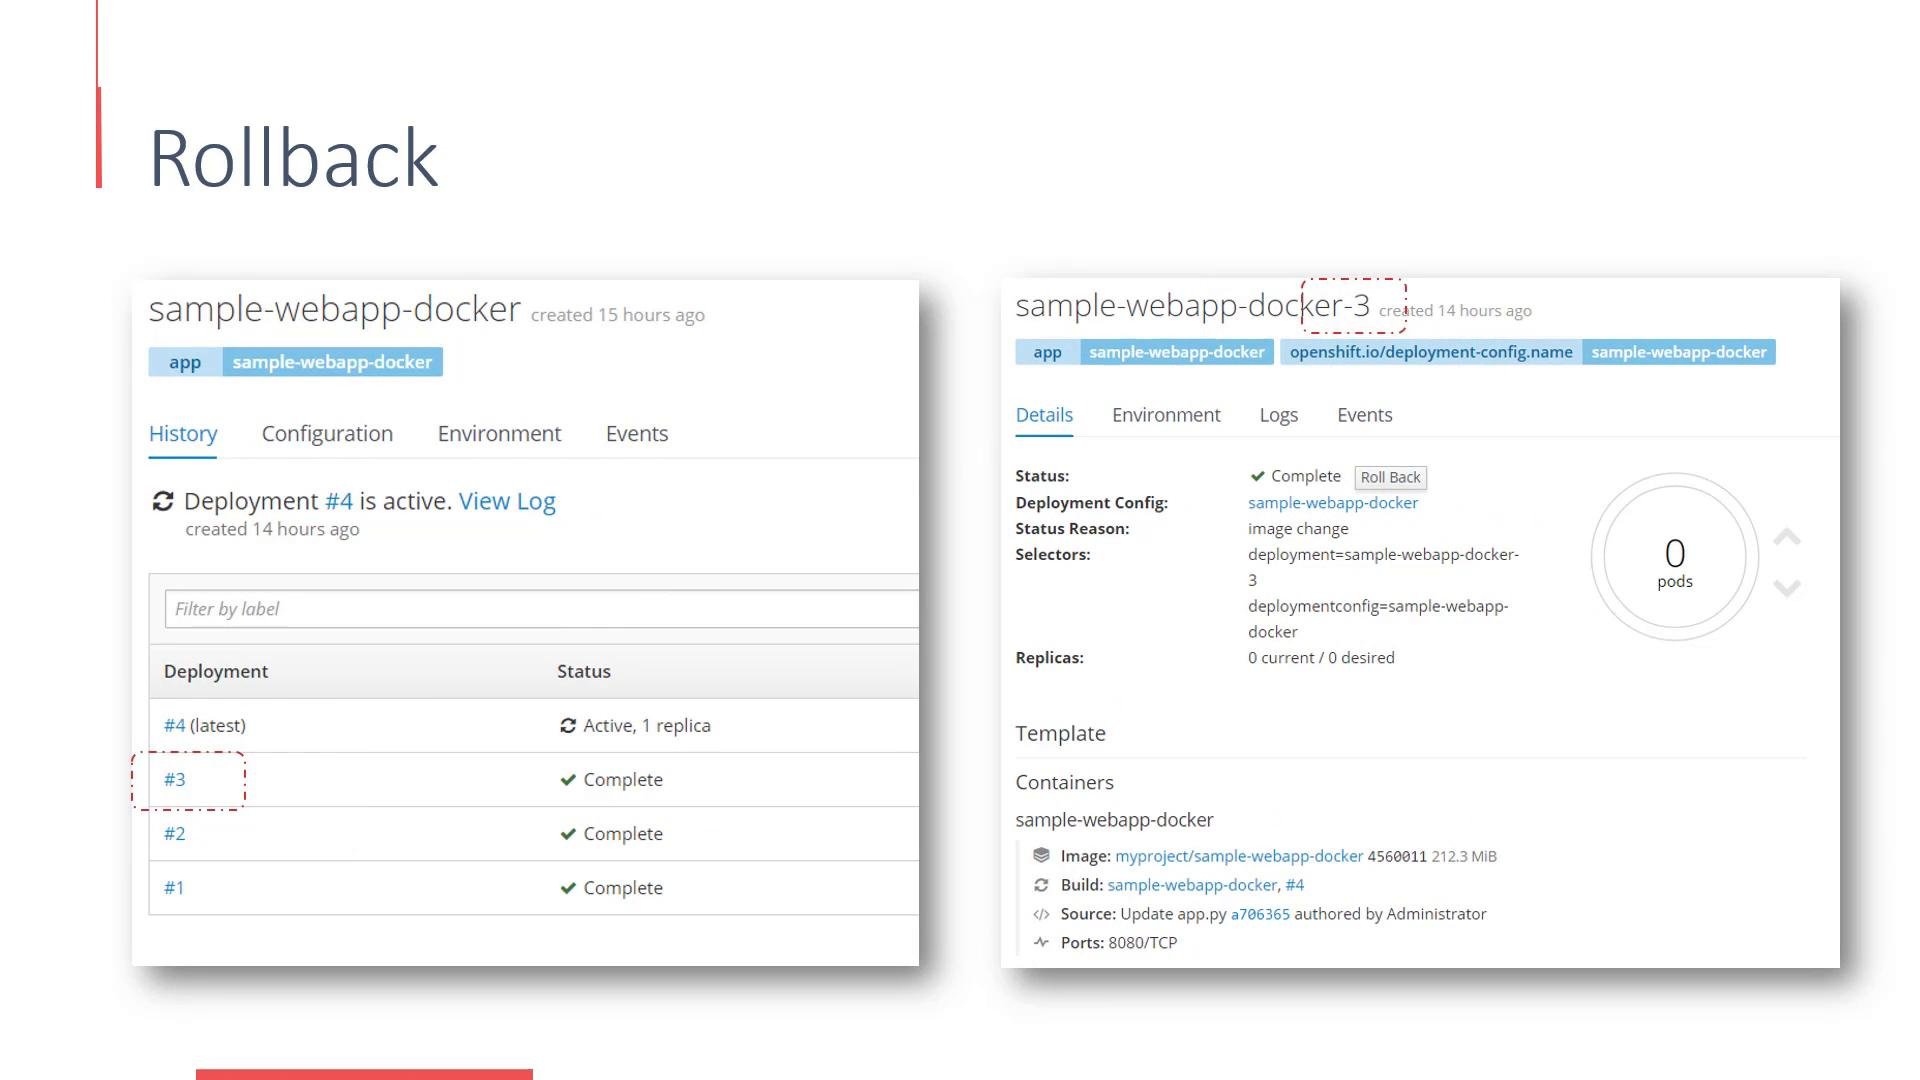Switch to the Configuration tab
The image size is (1920, 1080).
(327, 434)
